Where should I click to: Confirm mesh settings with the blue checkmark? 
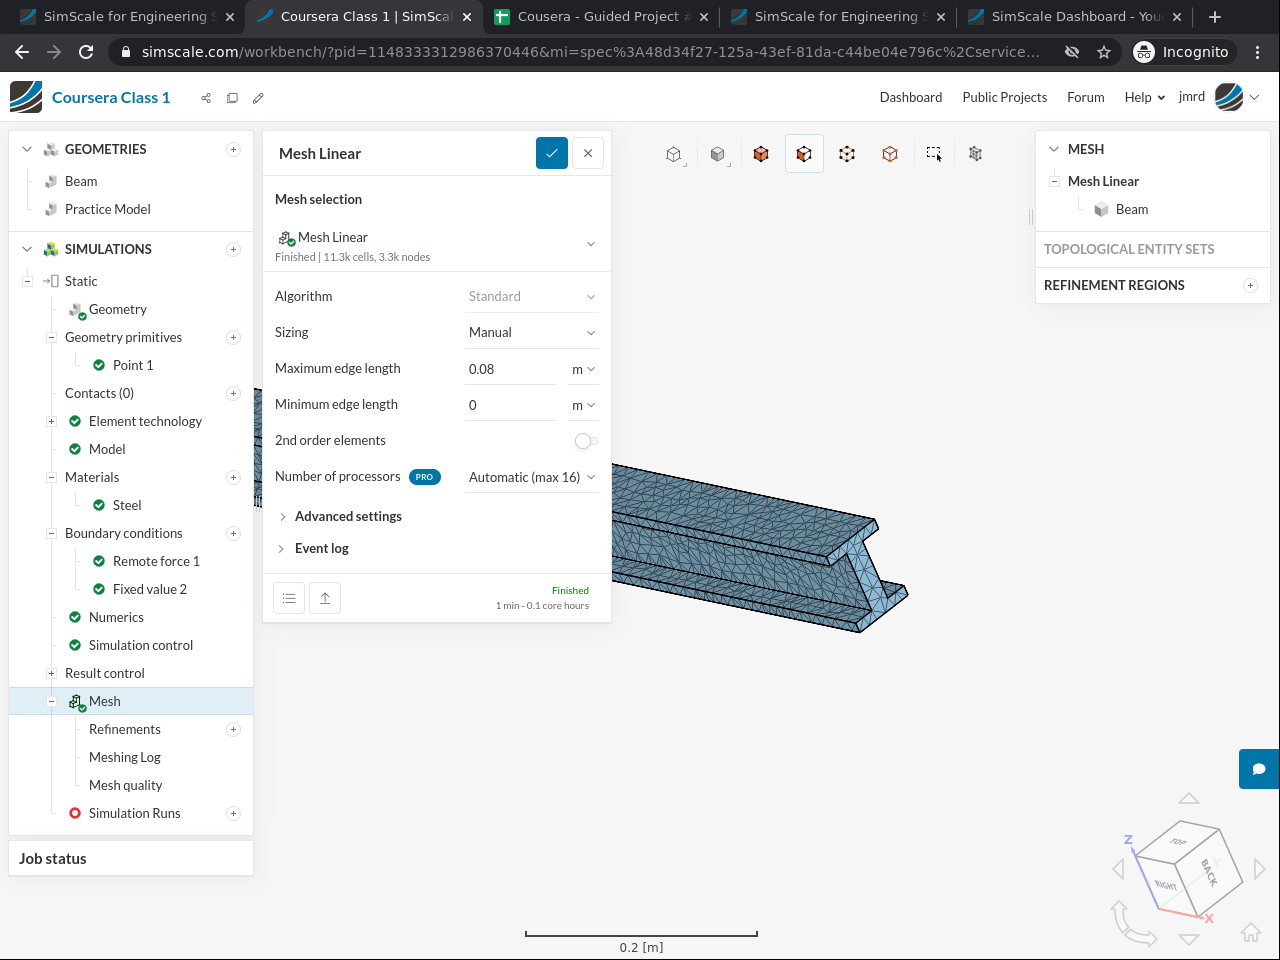[551, 153]
